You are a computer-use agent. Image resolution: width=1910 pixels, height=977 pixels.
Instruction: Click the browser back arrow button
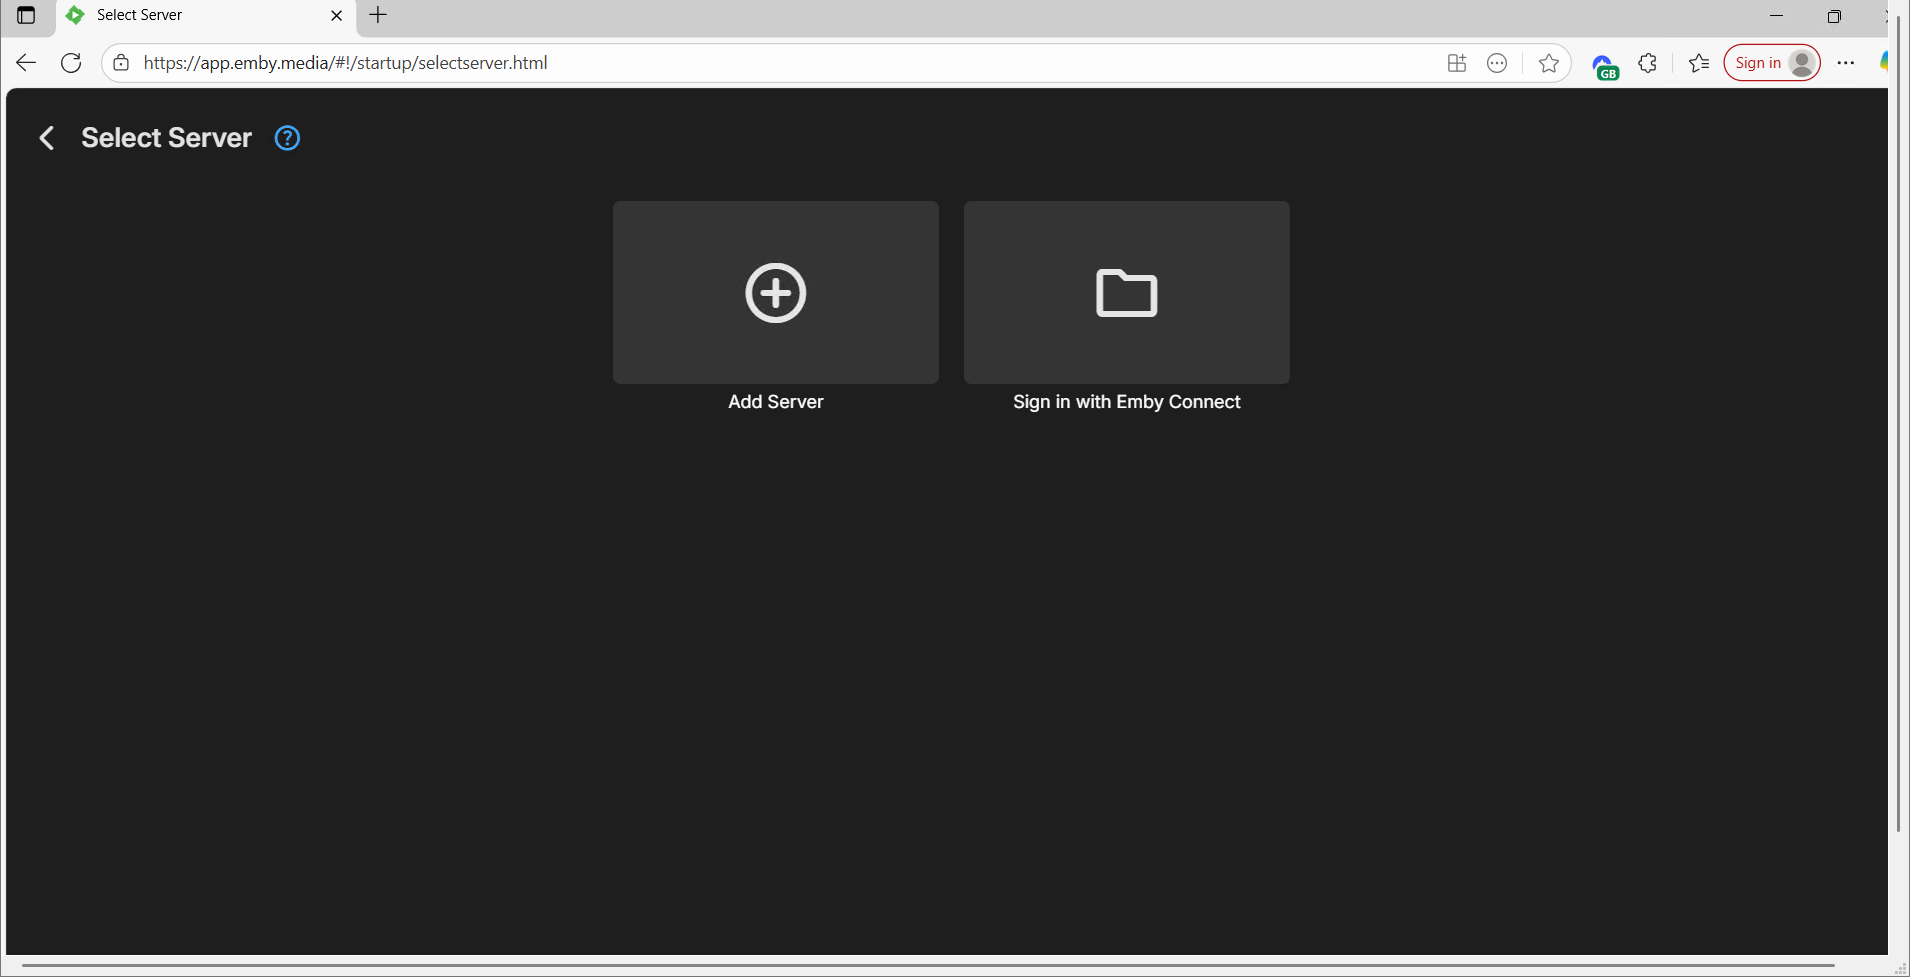(x=26, y=63)
